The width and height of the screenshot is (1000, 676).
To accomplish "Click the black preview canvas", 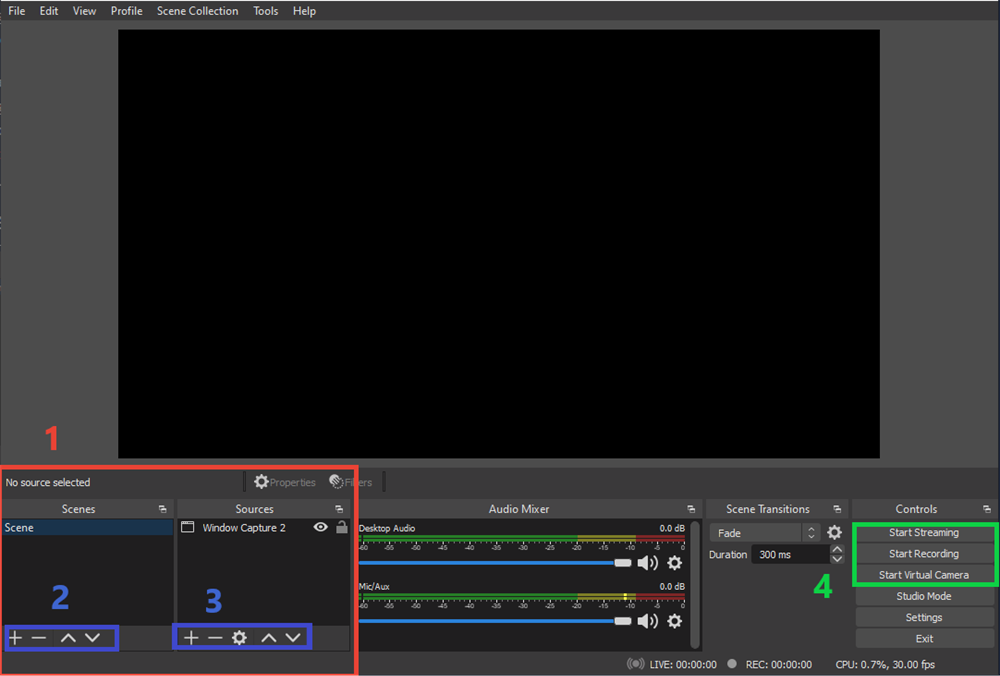I will click(x=499, y=244).
